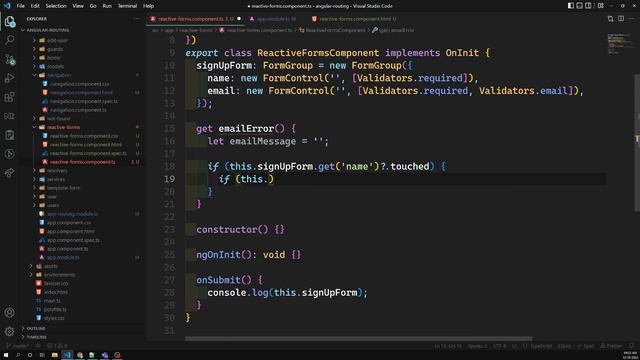This screenshot has height=360, width=640.
Task: Open File Explorer from the taskbar
Action: pyautogui.click(x=54, y=355)
